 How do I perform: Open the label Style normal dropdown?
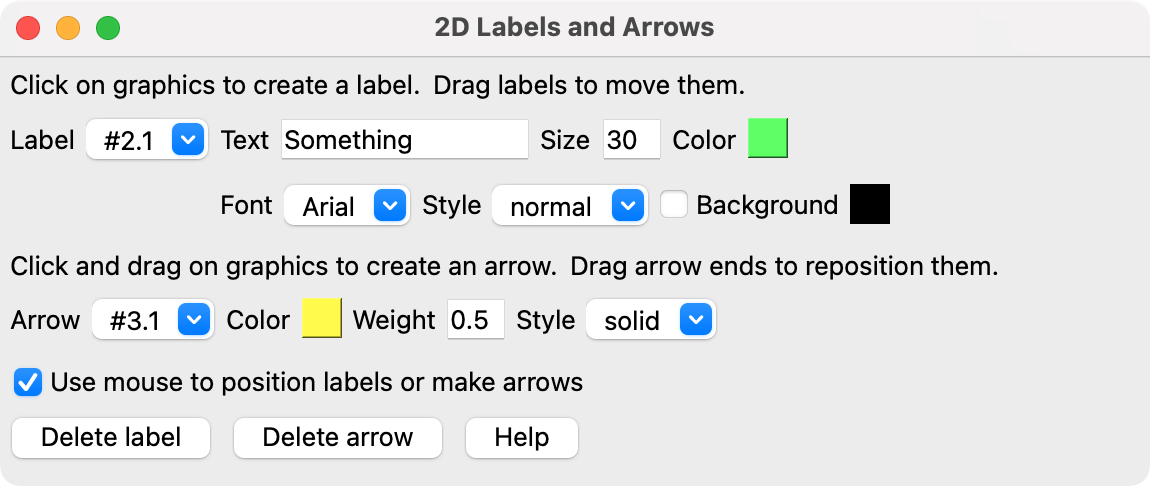tap(570, 206)
